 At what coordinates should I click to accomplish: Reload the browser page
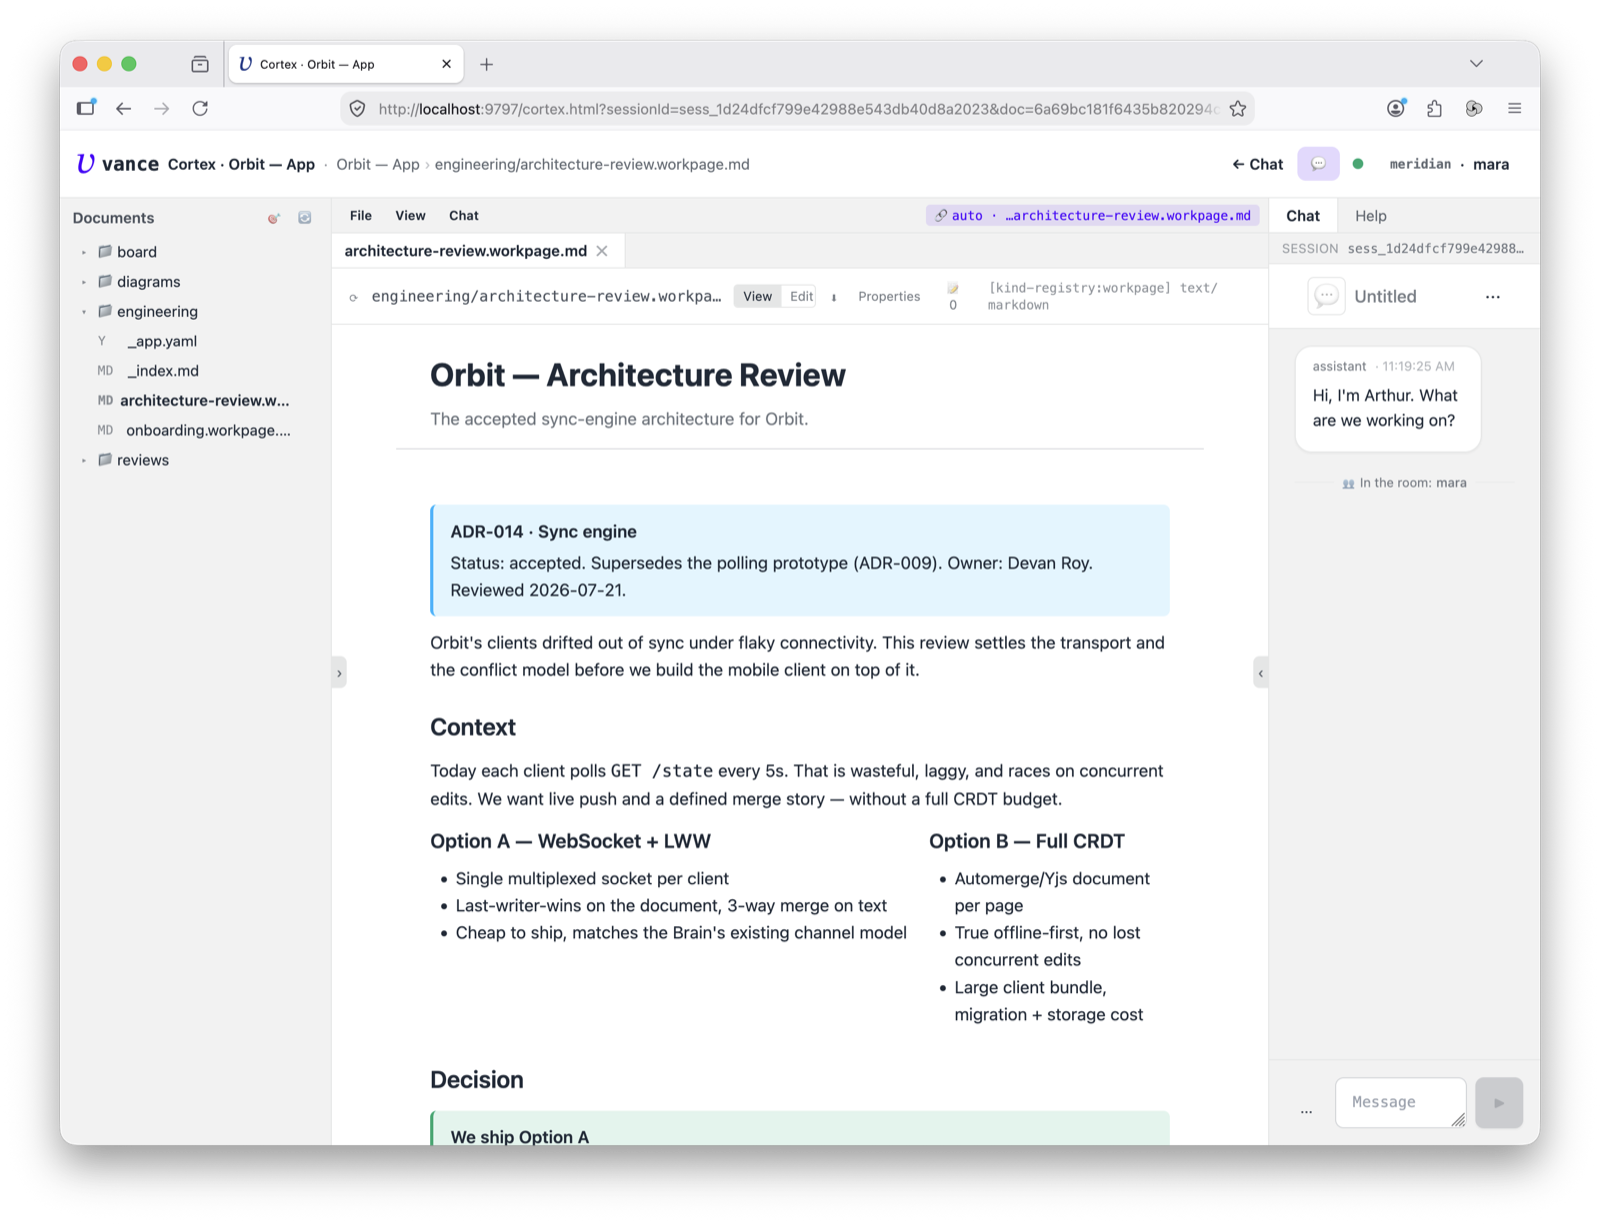tap(200, 108)
